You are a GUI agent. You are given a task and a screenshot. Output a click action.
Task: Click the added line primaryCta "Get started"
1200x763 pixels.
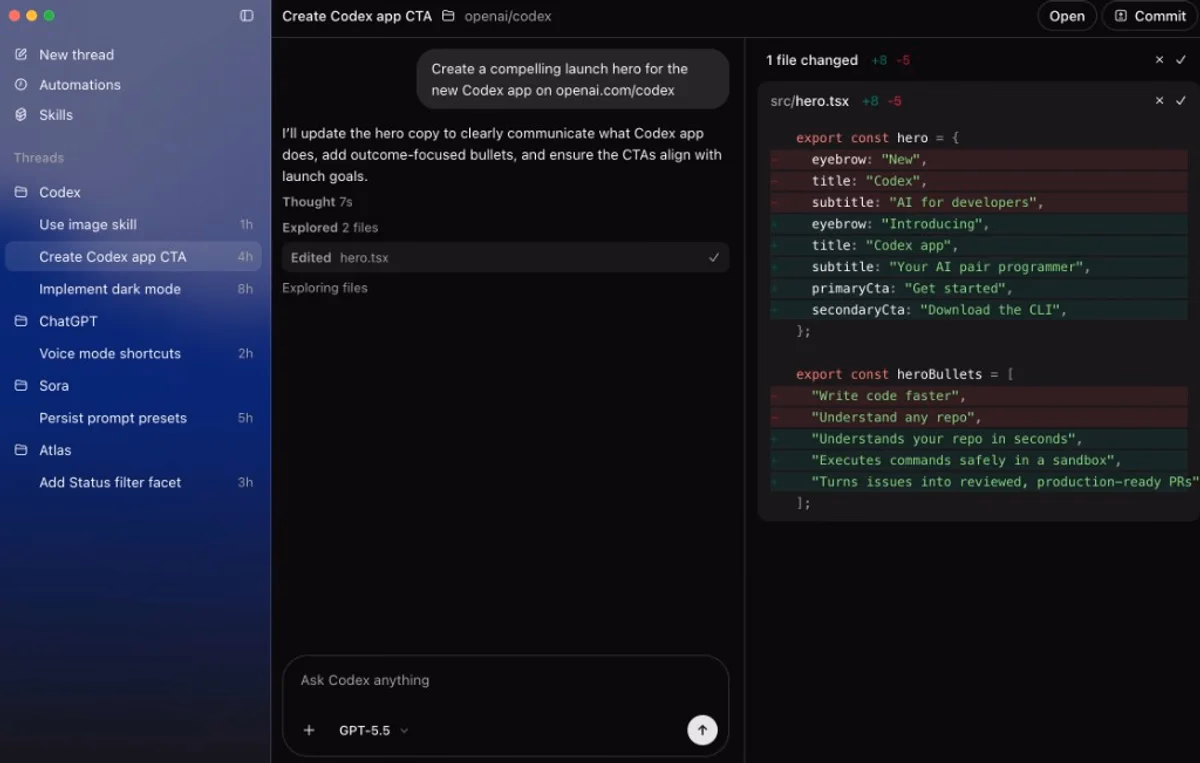pos(979,288)
